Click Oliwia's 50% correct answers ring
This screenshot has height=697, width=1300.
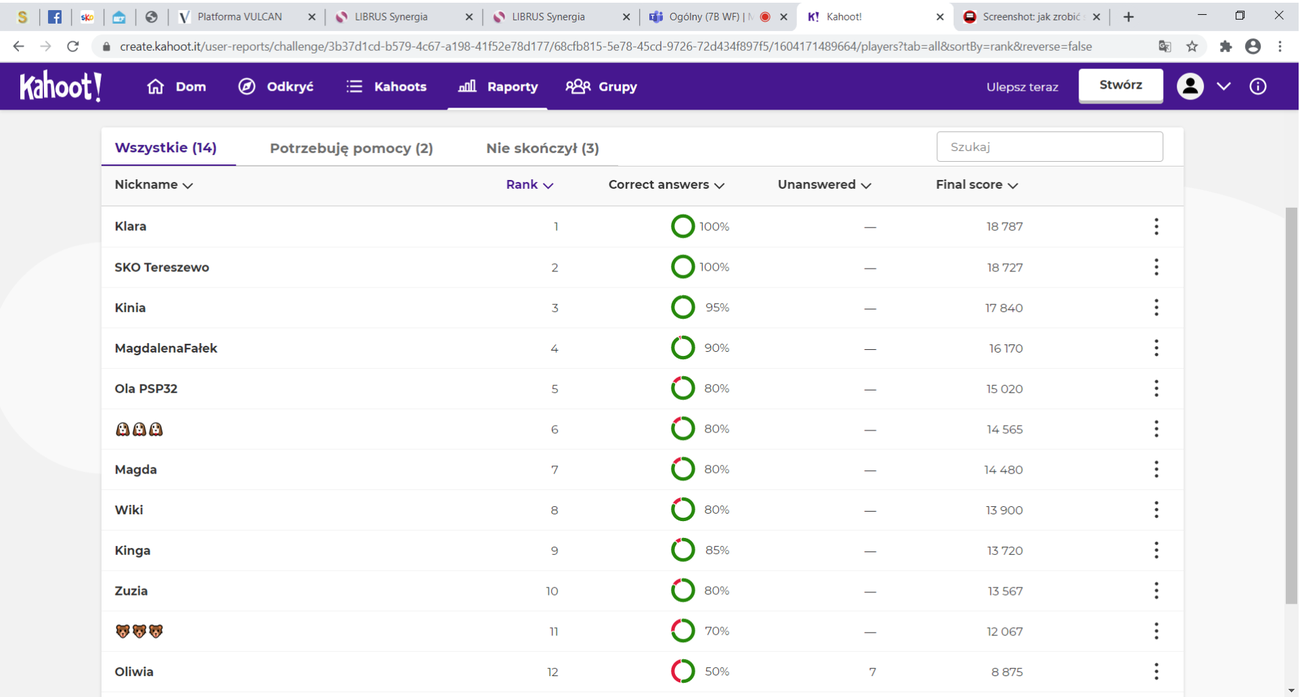tap(683, 672)
